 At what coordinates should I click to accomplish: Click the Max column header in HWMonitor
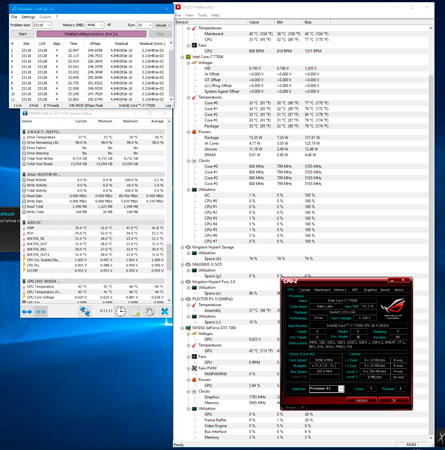pyautogui.click(x=316, y=22)
